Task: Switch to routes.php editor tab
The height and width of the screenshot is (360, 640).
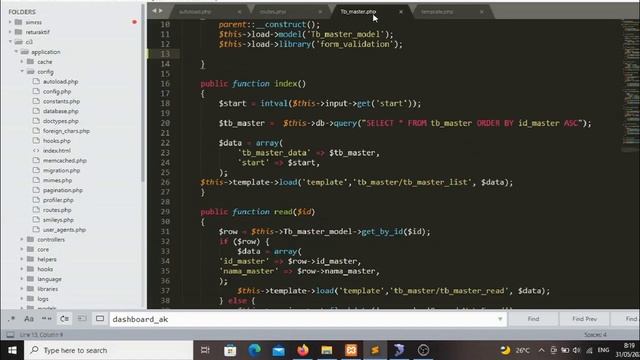Action: [273, 12]
